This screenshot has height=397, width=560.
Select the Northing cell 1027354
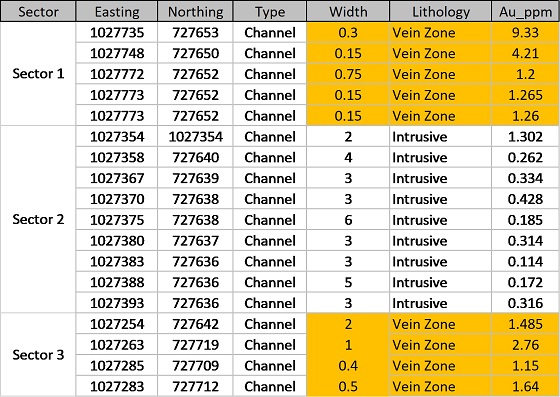[x=195, y=136]
